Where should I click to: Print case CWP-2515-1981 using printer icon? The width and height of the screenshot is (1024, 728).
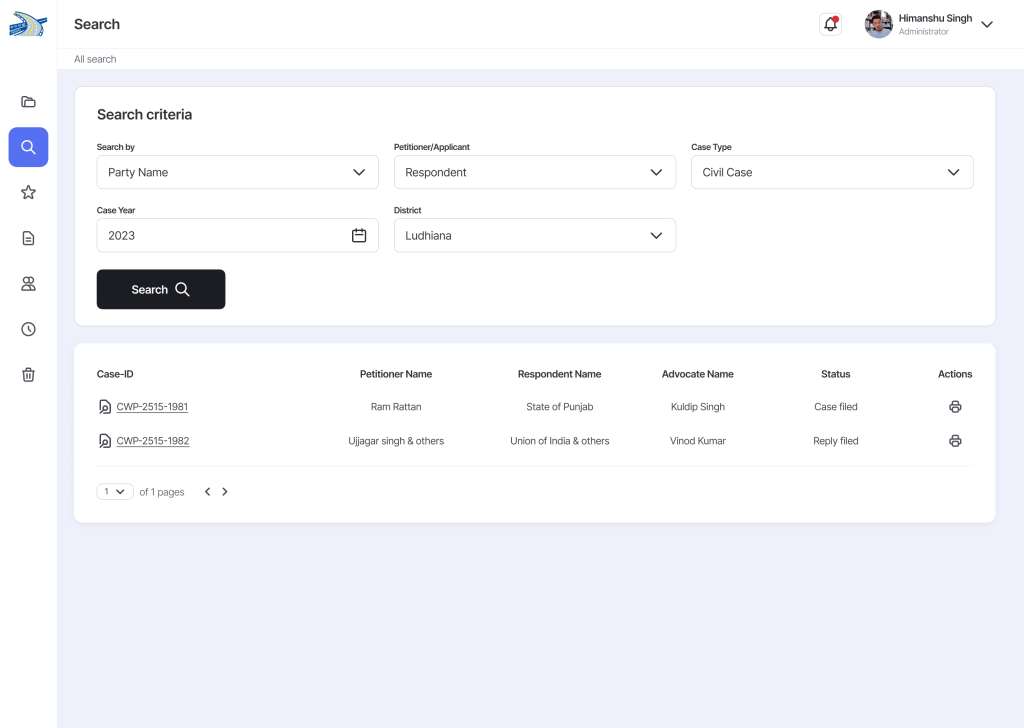[x=955, y=407]
